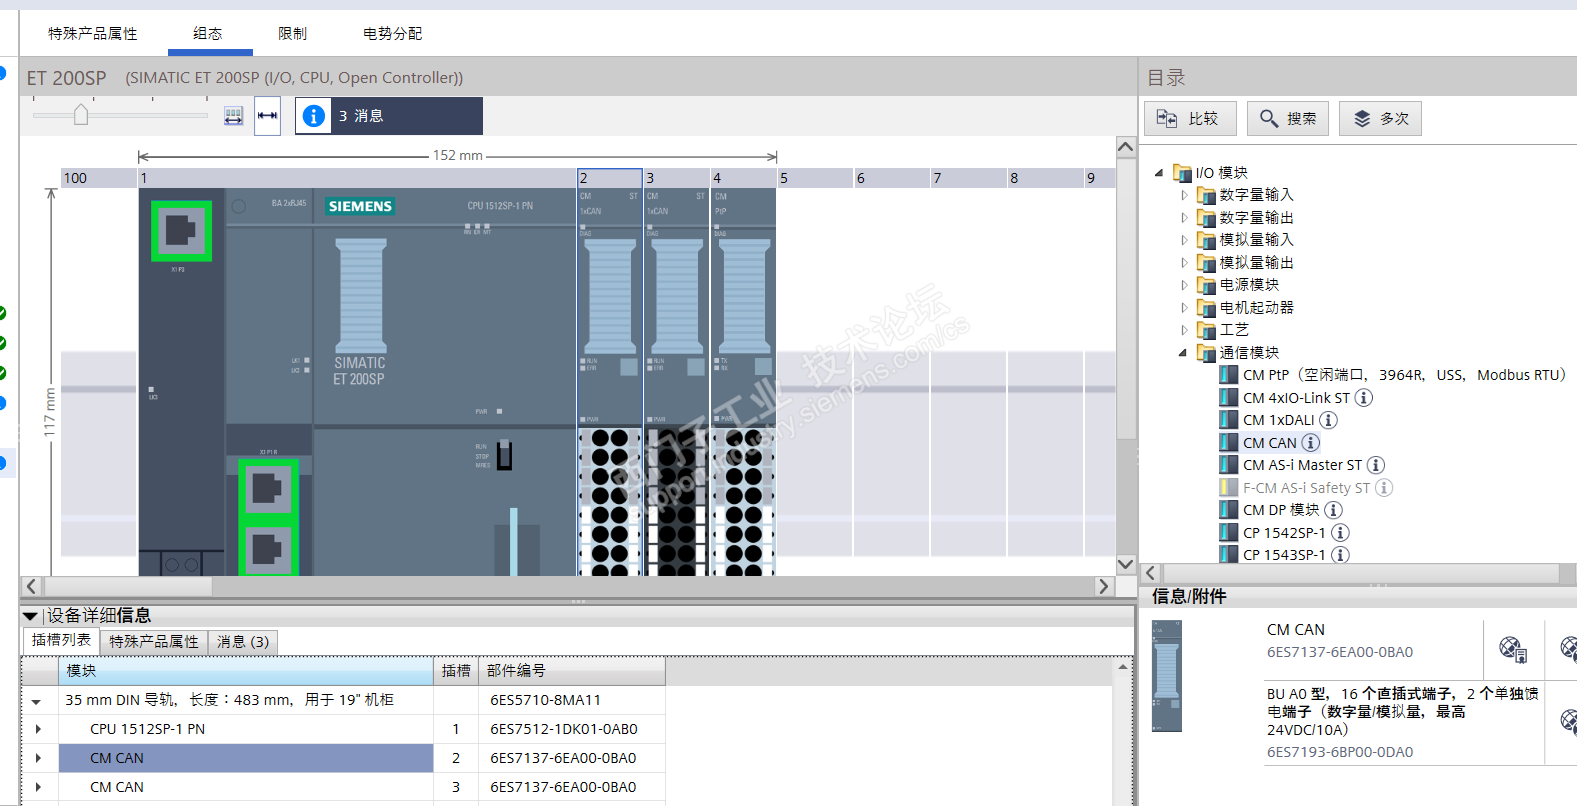Open the 限制 tab
Screen dimensions: 1577x806
click(293, 34)
